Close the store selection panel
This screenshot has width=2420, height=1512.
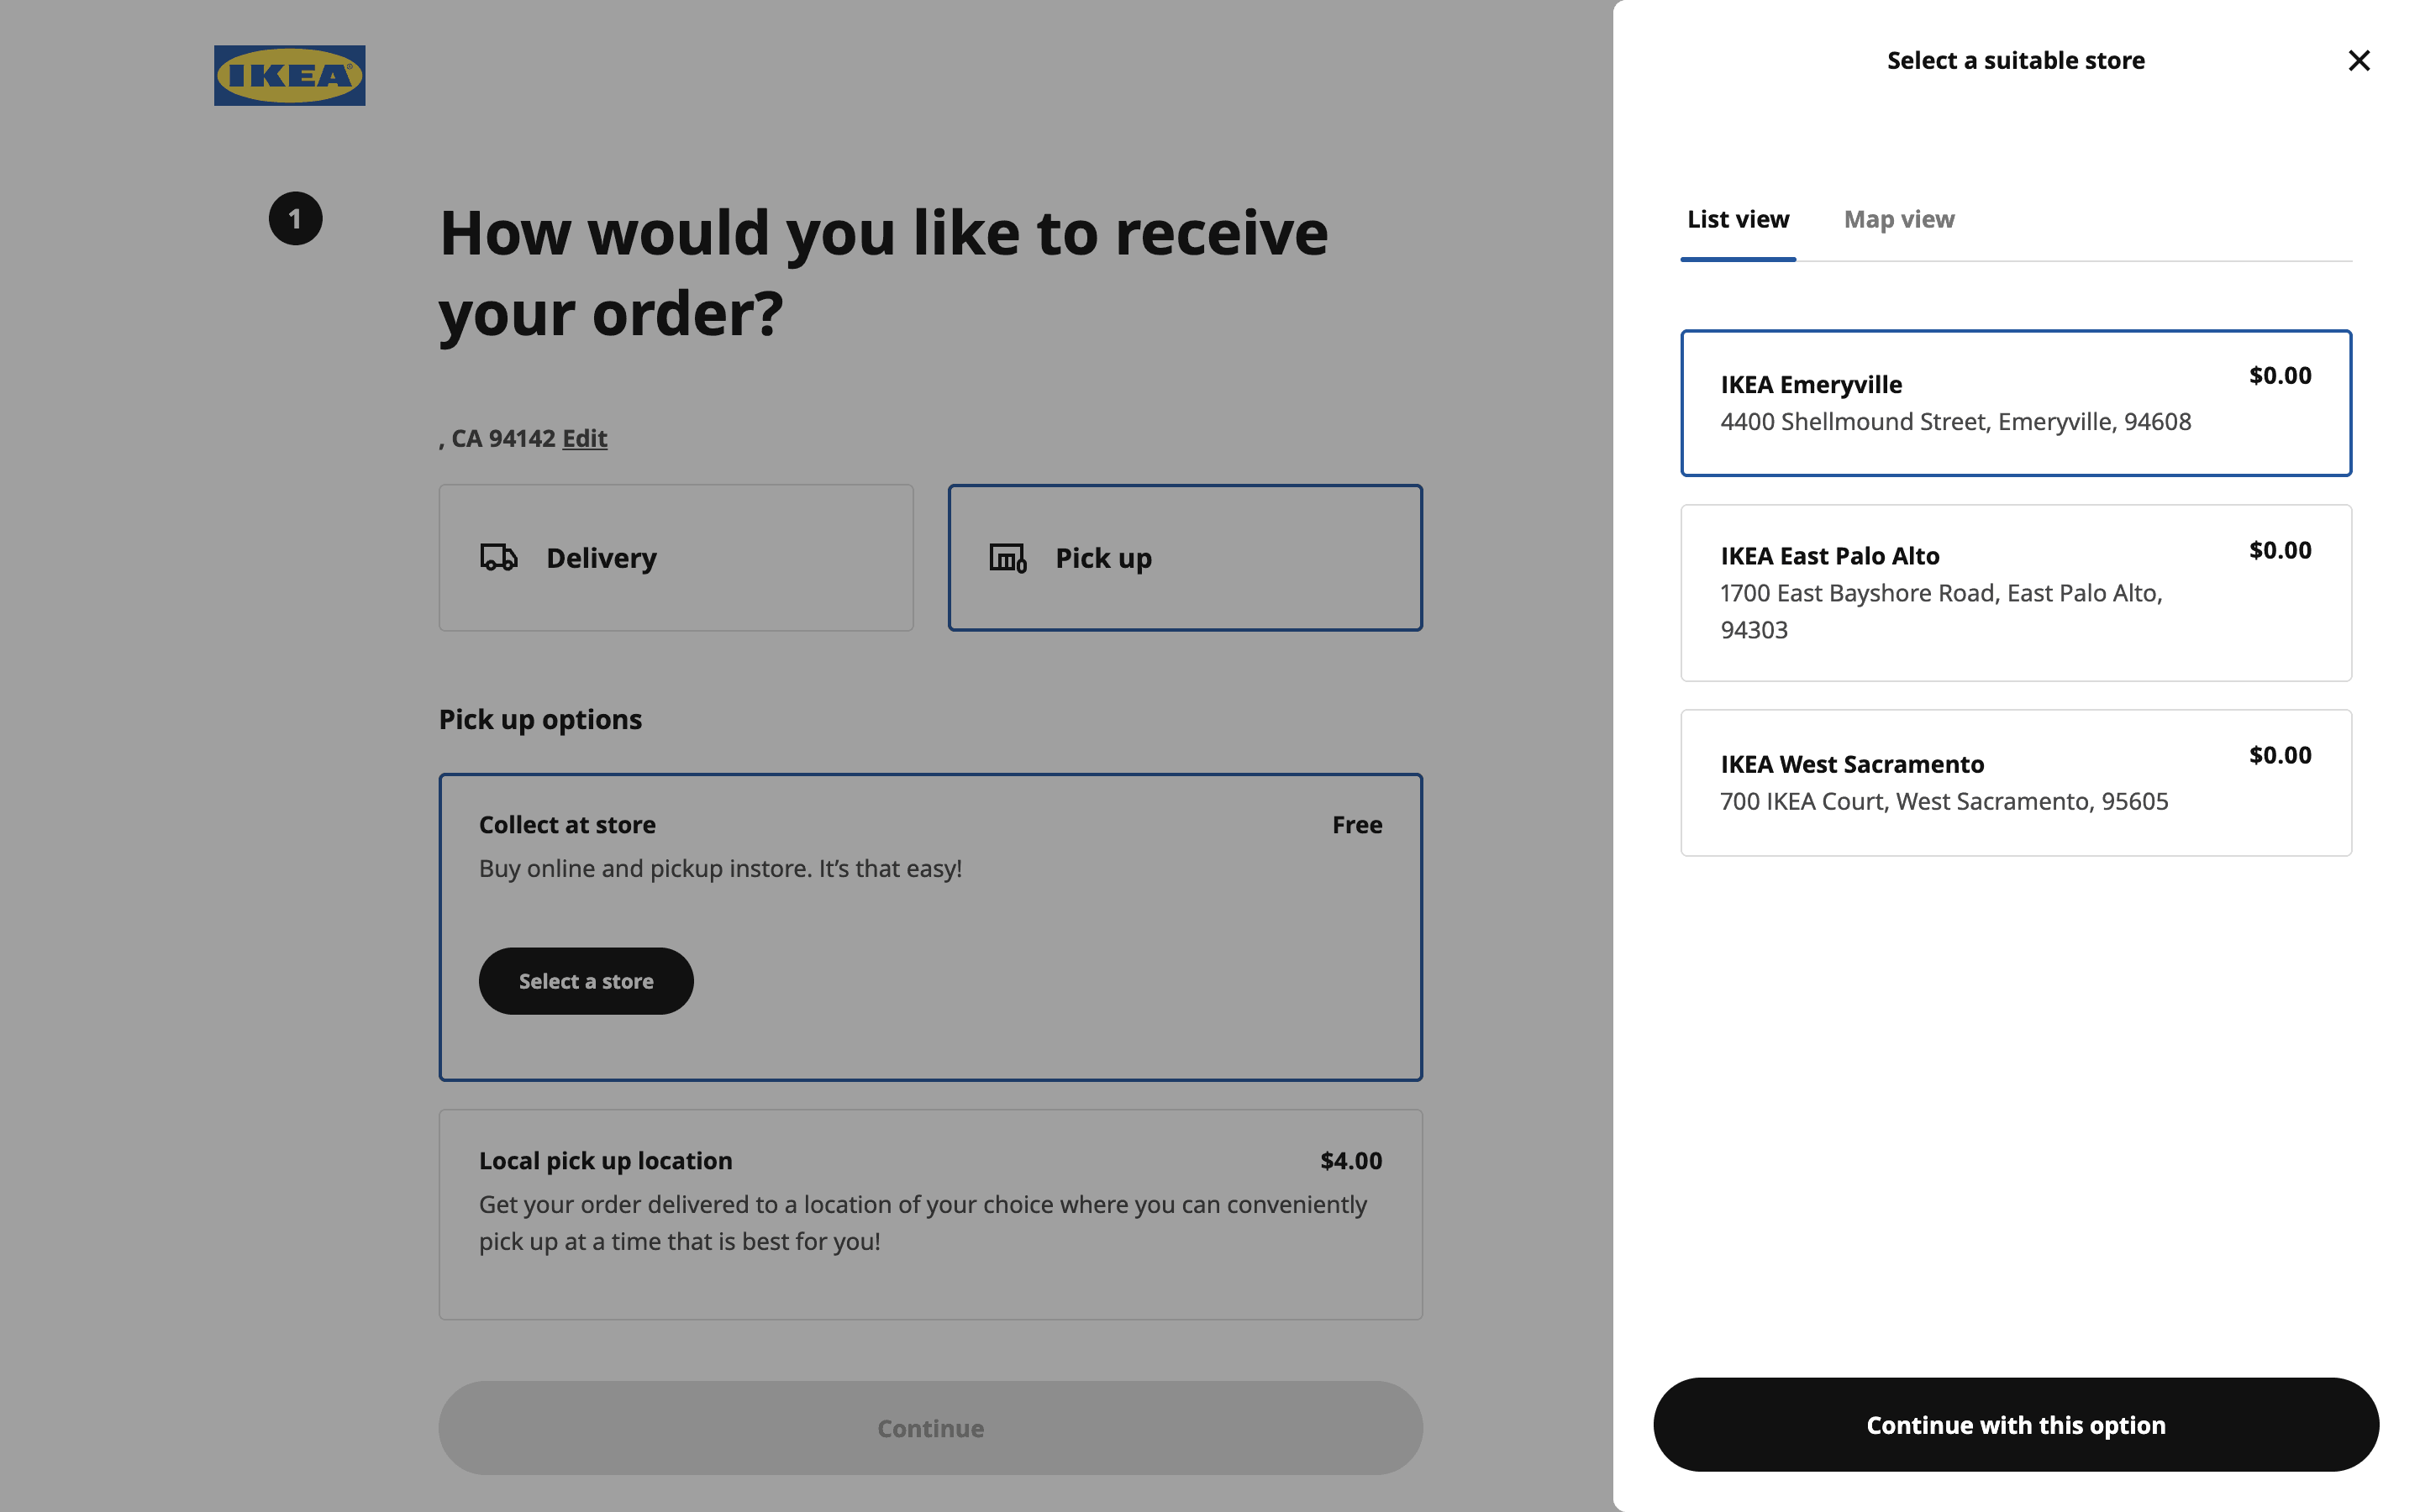pyautogui.click(x=2358, y=61)
